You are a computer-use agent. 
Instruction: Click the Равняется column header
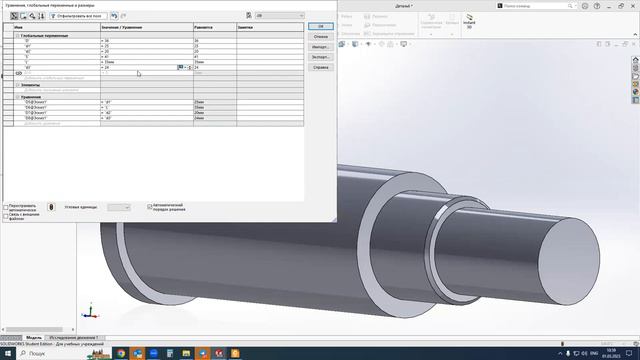coord(215,27)
